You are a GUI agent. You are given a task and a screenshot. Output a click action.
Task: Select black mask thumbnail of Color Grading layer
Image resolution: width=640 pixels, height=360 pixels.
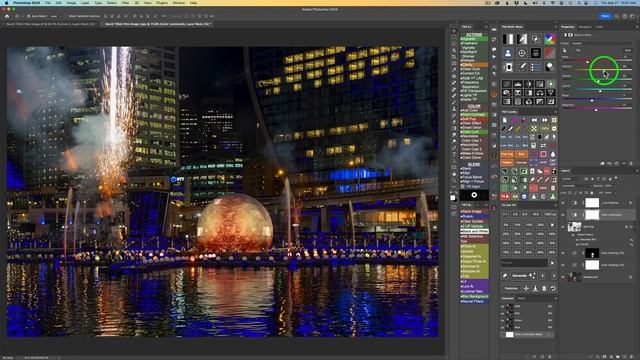[x=592, y=253]
